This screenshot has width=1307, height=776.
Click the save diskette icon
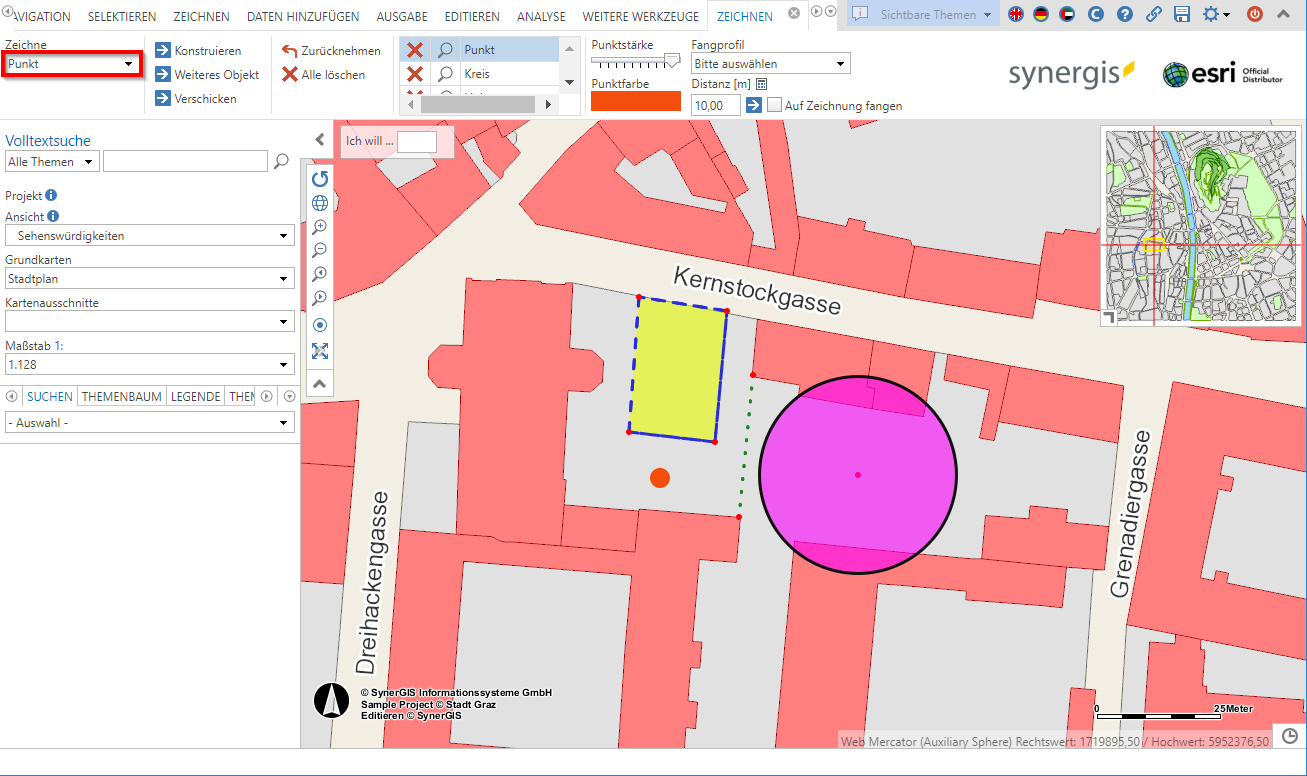pos(1181,14)
